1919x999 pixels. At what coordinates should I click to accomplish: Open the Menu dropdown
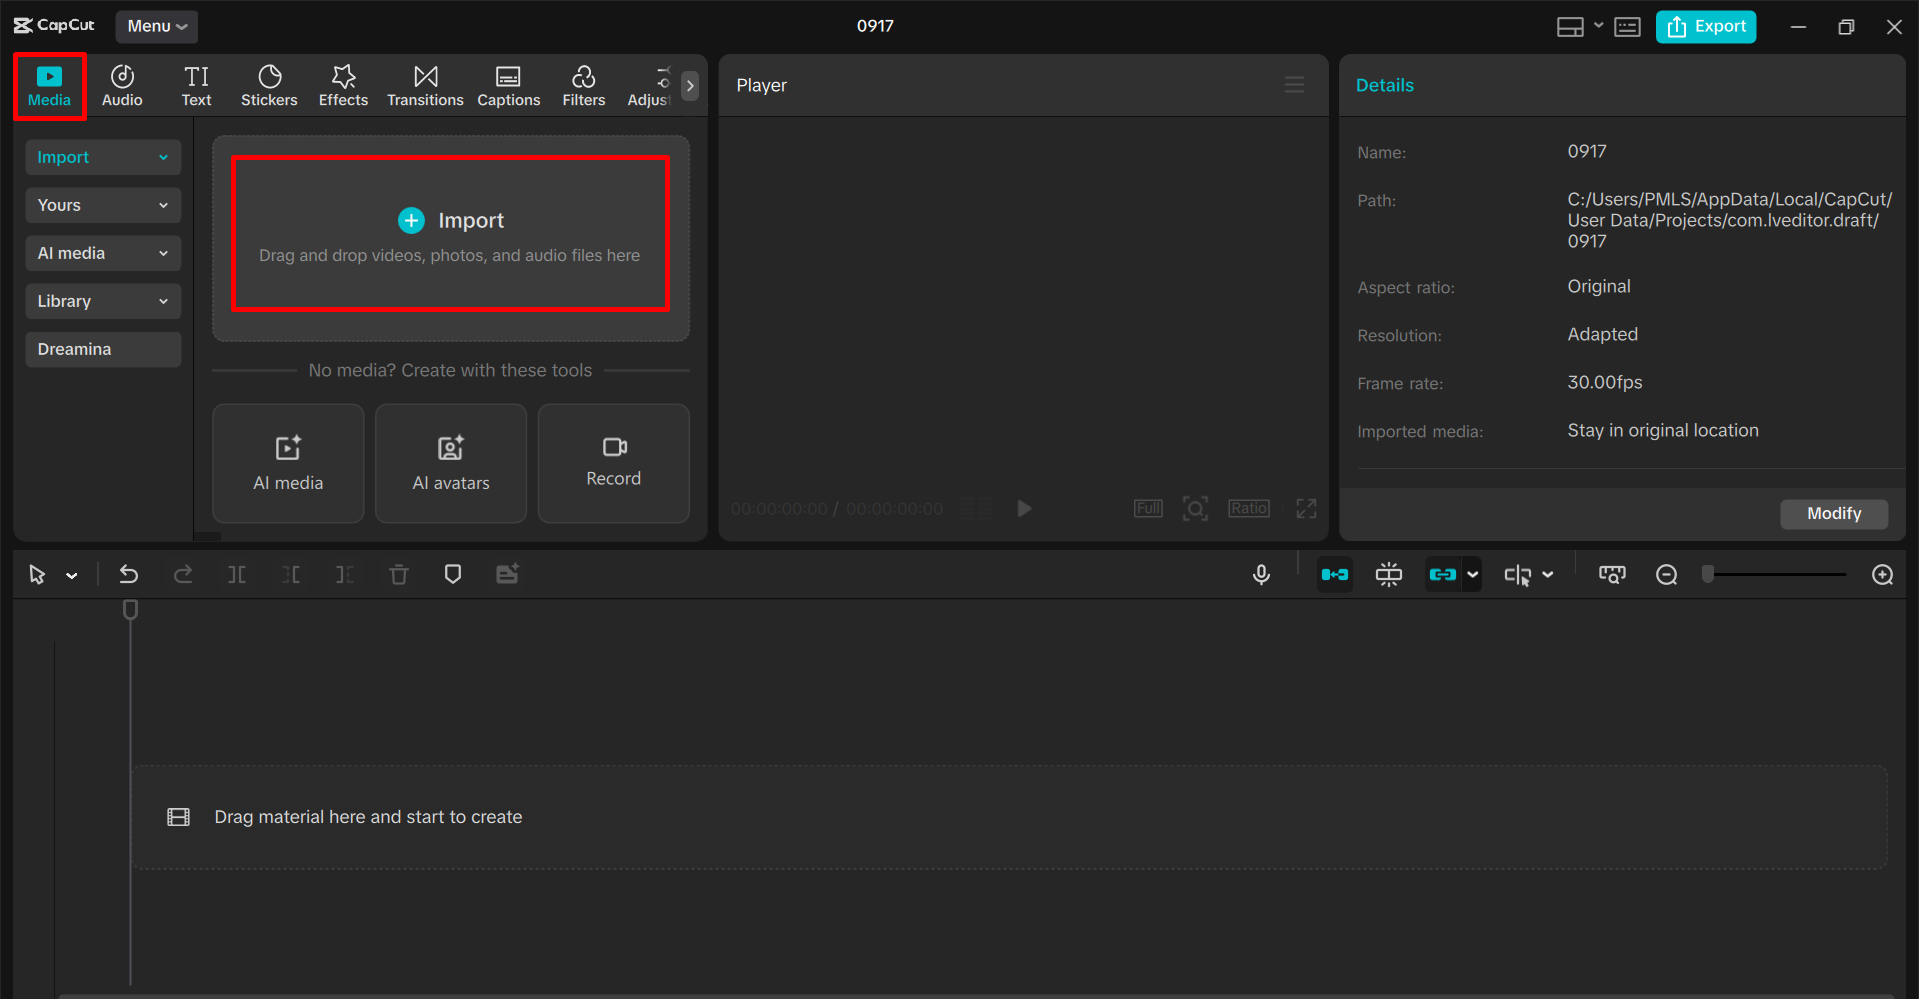tap(156, 27)
